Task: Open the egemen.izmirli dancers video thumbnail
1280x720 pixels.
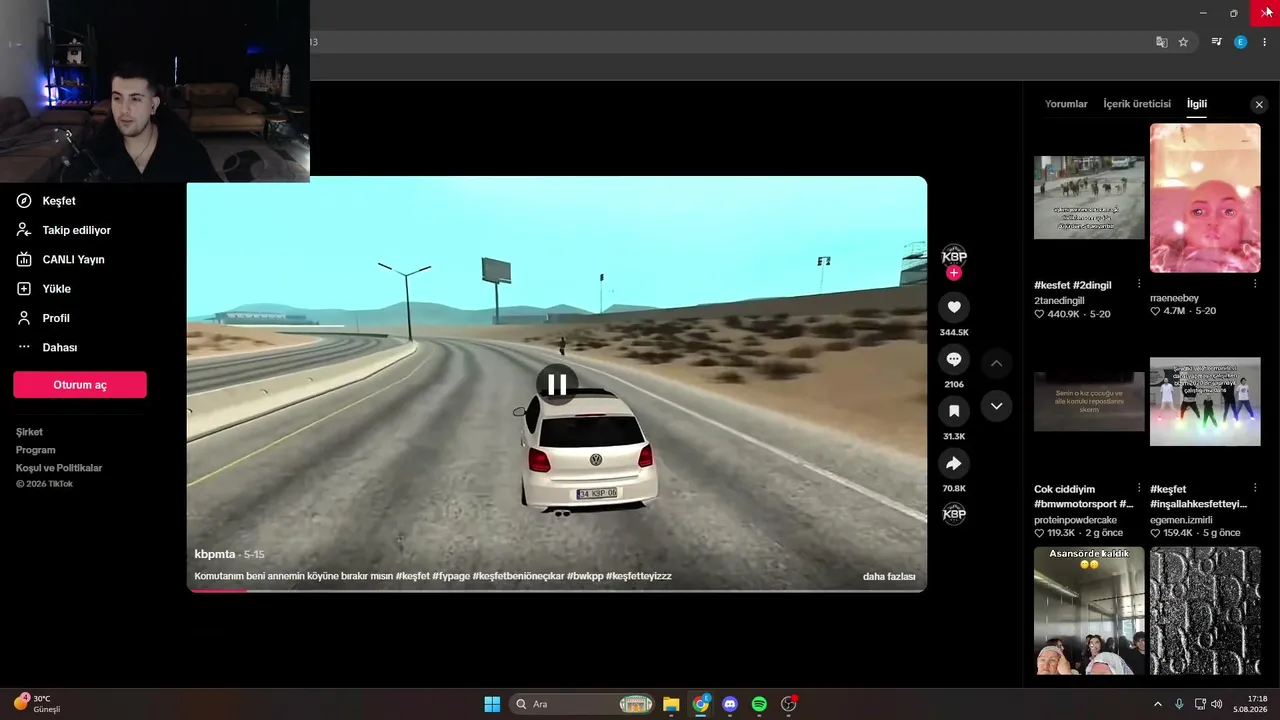Action: point(1205,402)
